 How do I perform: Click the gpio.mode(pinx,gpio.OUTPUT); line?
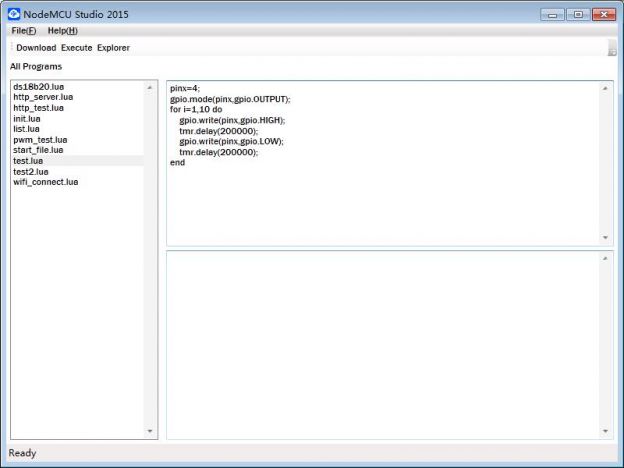tap(230, 99)
